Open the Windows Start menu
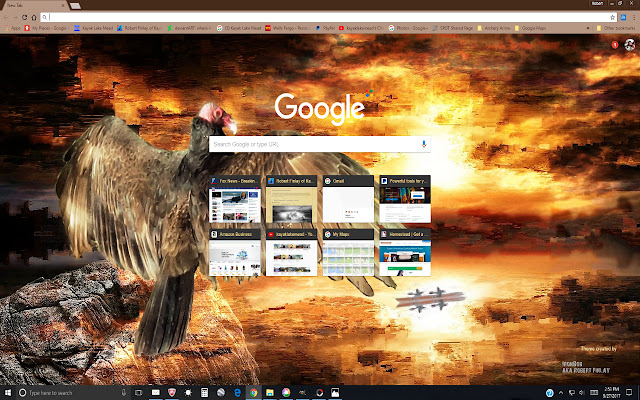Viewport: 640px width, 400px height. pos(7,393)
